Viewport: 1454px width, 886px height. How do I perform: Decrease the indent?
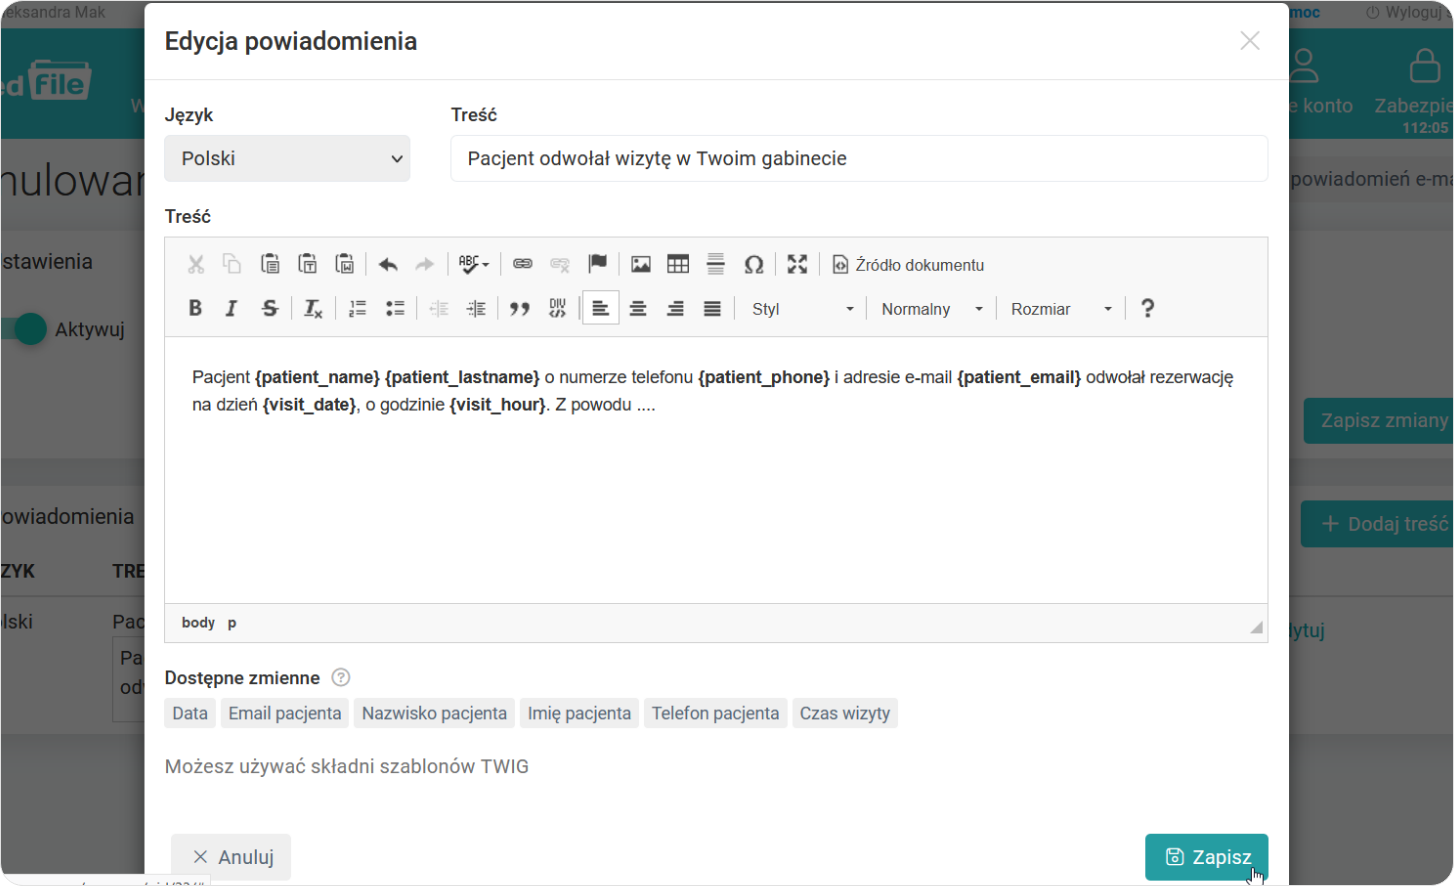[439, 308]
